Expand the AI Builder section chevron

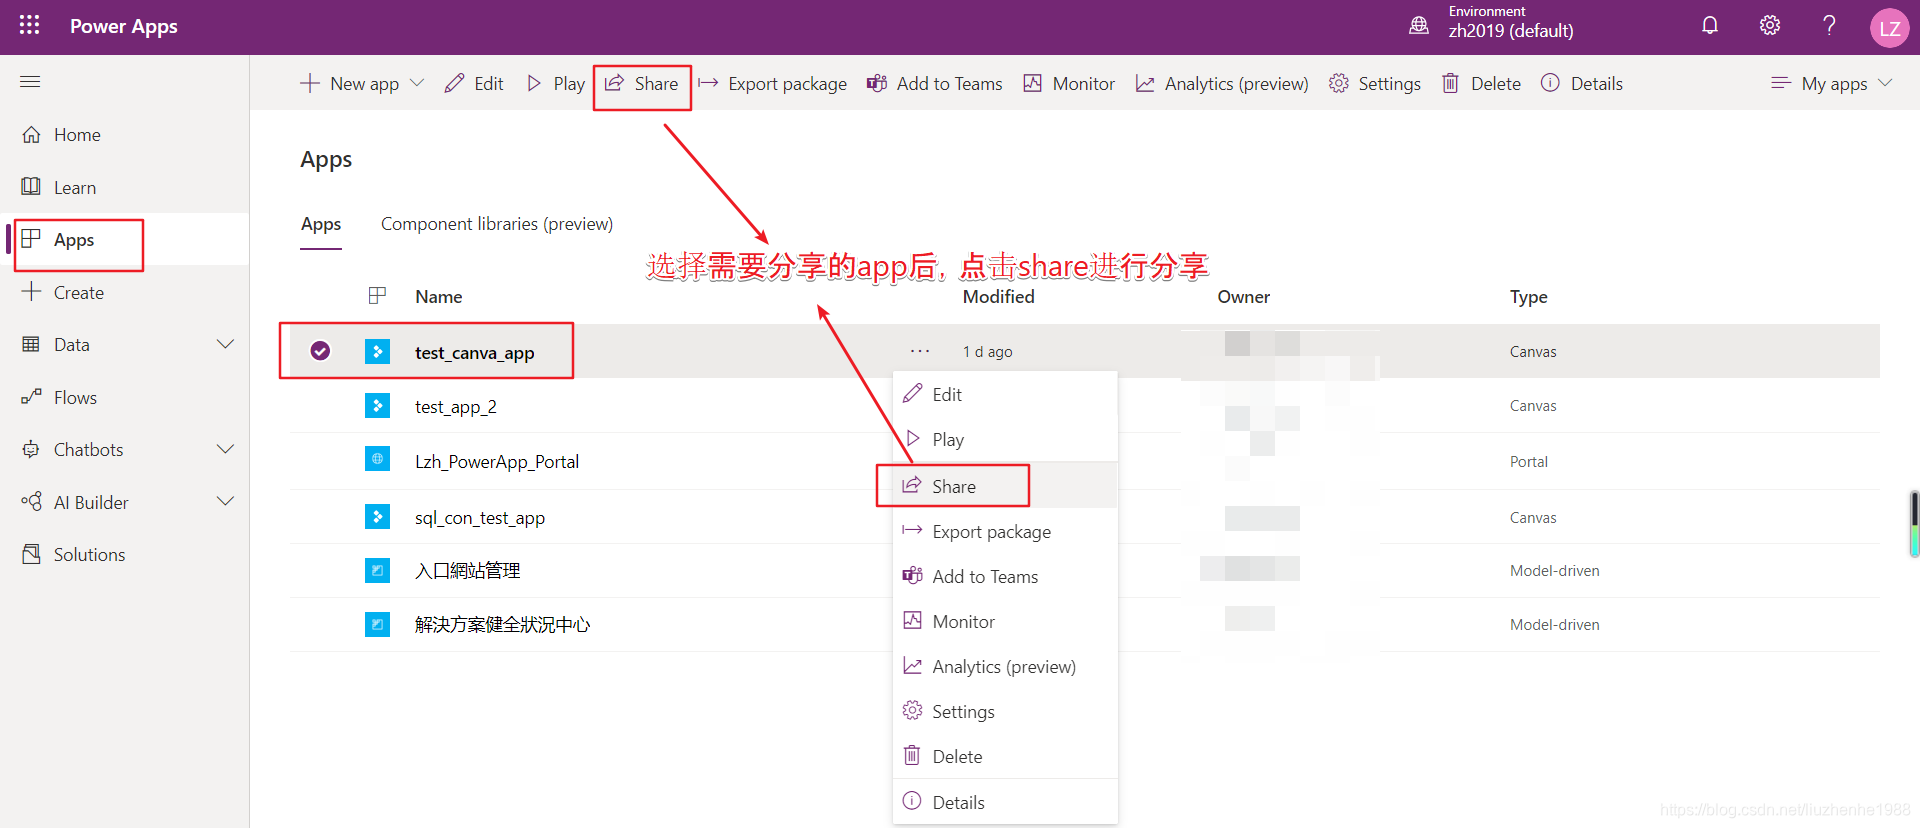click(x=226, y=501)
